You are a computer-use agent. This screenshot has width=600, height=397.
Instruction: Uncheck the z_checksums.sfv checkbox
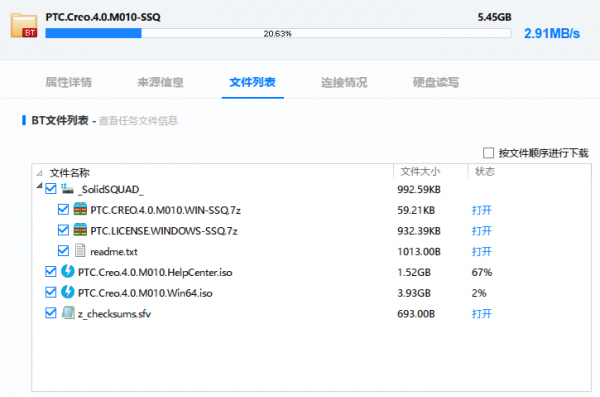[x=51, y=313]
